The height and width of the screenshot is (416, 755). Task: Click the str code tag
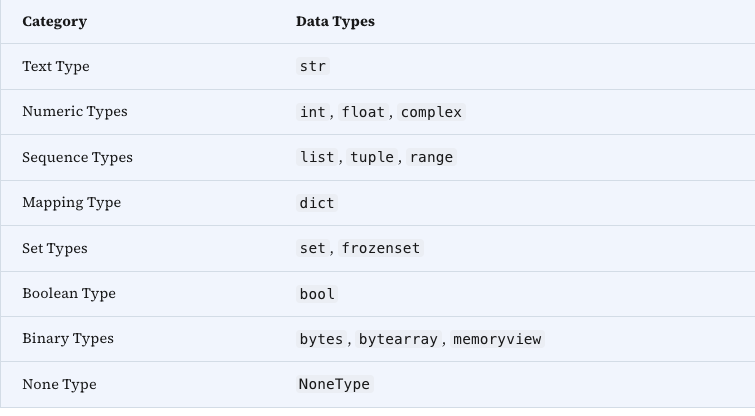tap(313, 66)
